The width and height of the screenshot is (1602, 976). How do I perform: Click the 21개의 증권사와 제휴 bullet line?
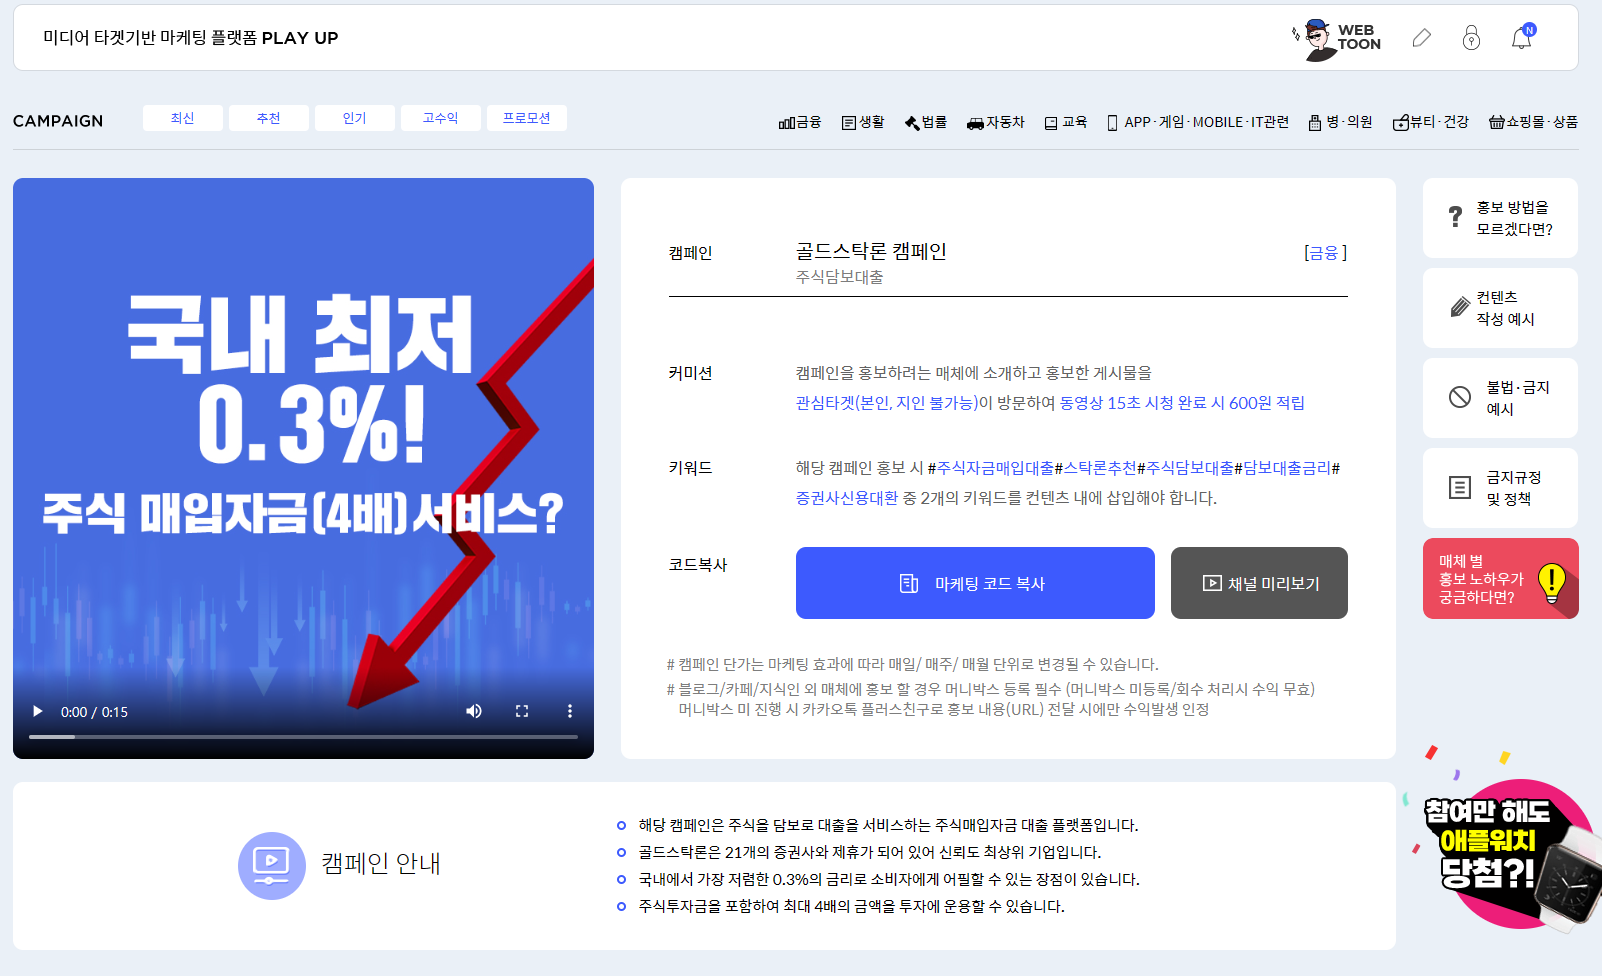pos(870,852)
